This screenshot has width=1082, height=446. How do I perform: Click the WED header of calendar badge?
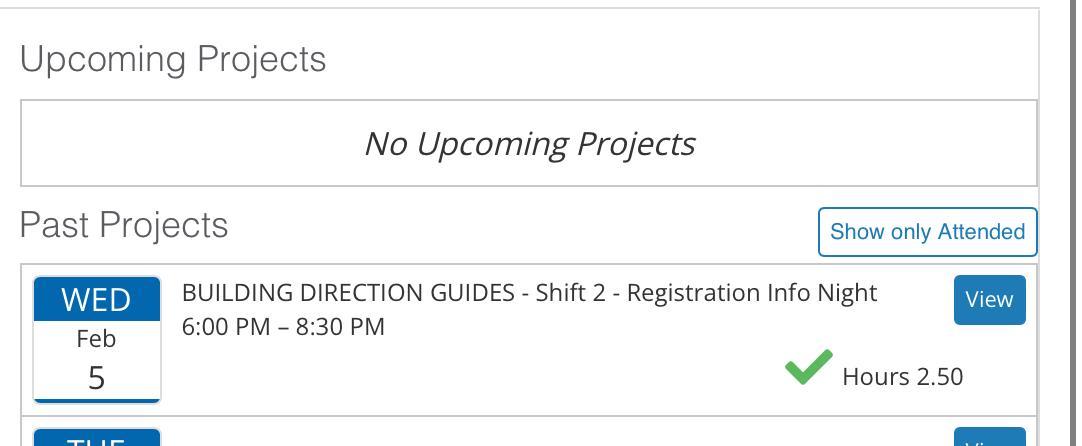pos(97,299)
